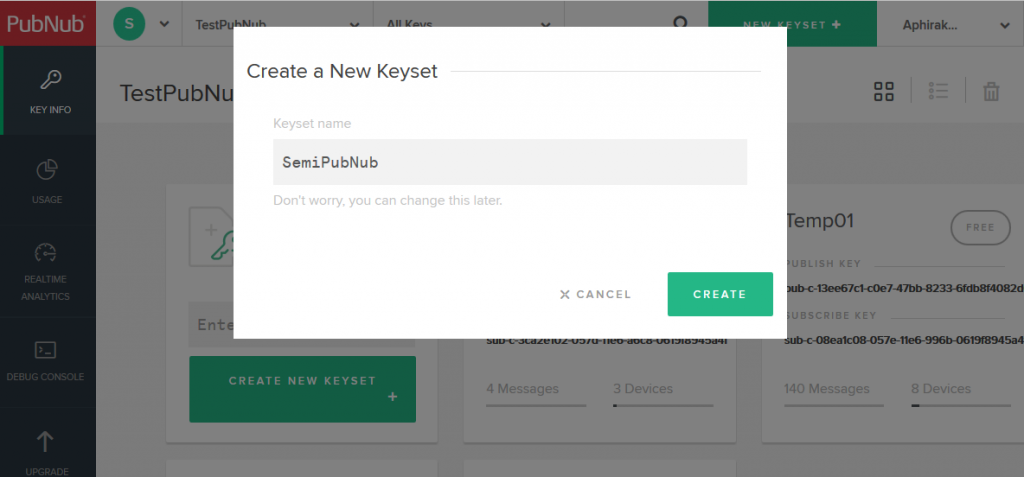Screen dimensions: 1024x477
Task: Click the search magnifier icon
Action: tap(680, 23)
